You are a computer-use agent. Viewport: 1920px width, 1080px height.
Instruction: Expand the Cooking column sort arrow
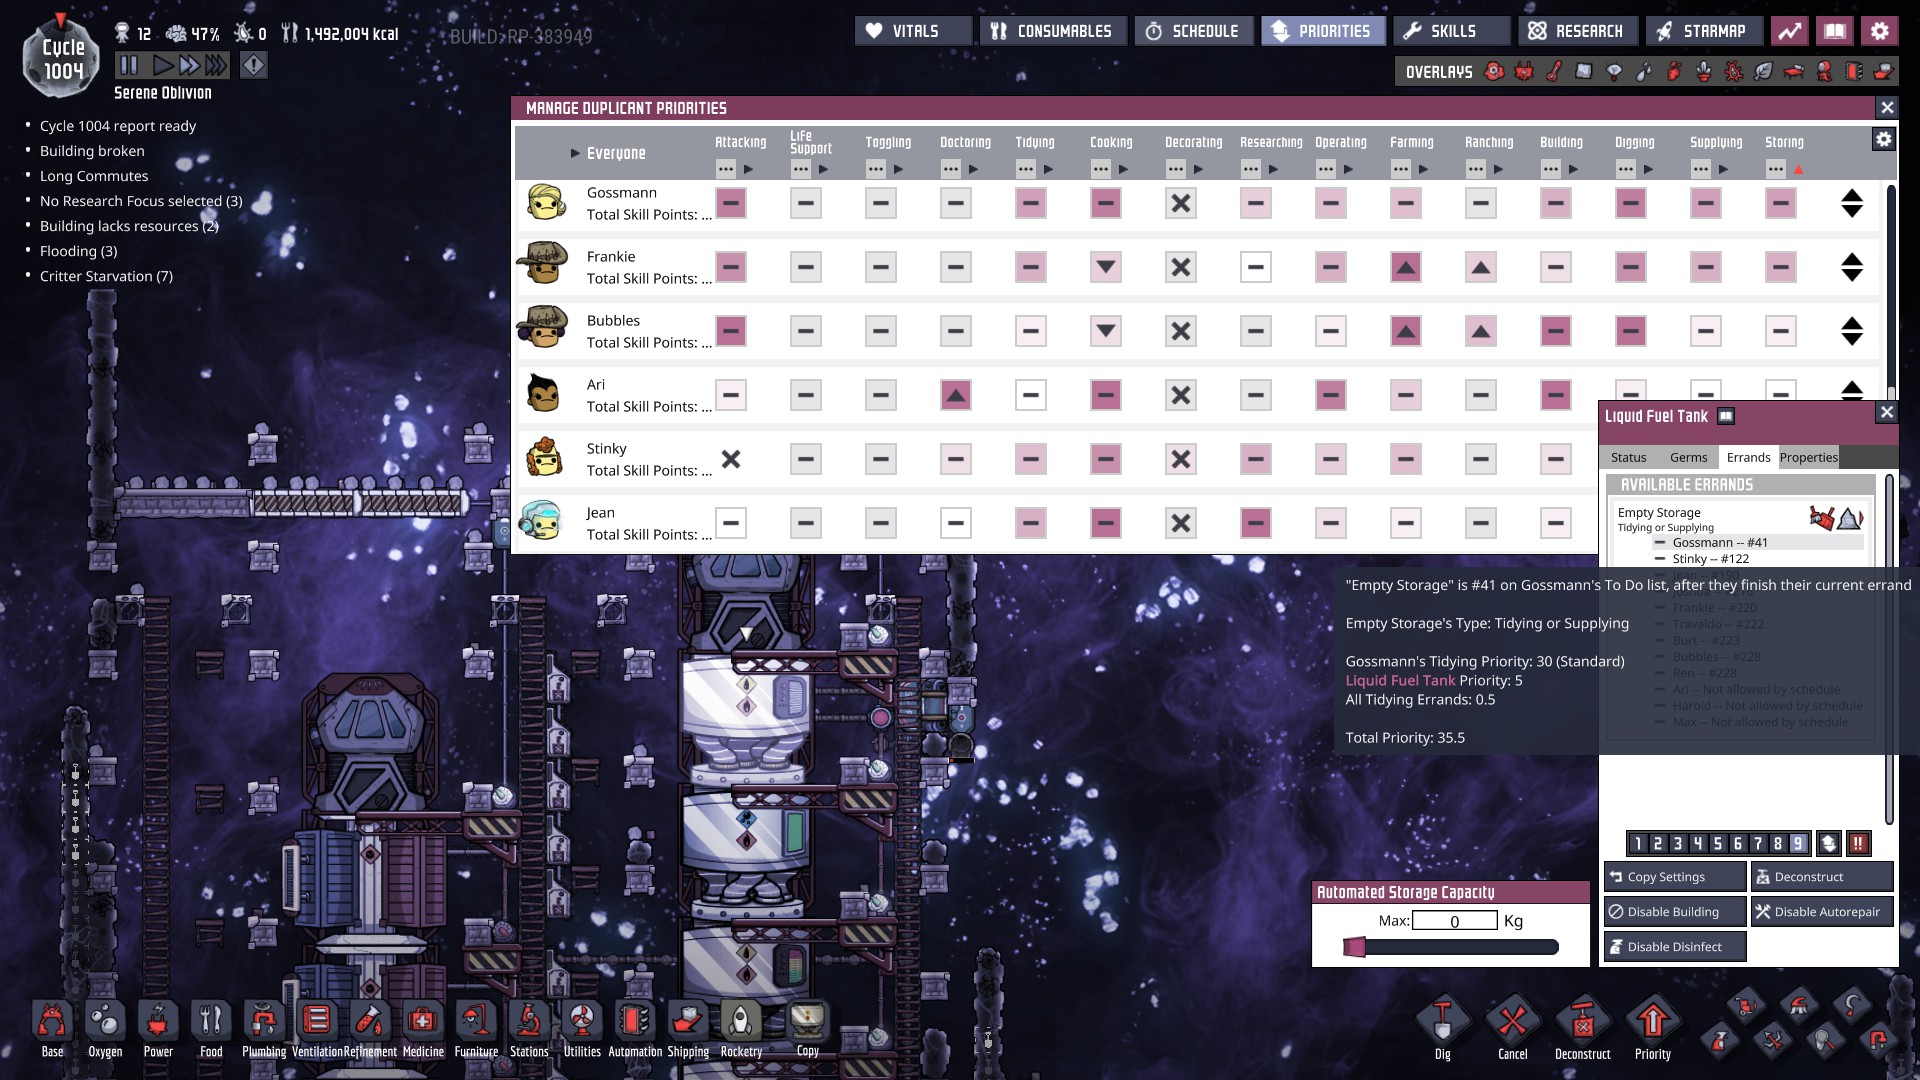click(1124, 170)
